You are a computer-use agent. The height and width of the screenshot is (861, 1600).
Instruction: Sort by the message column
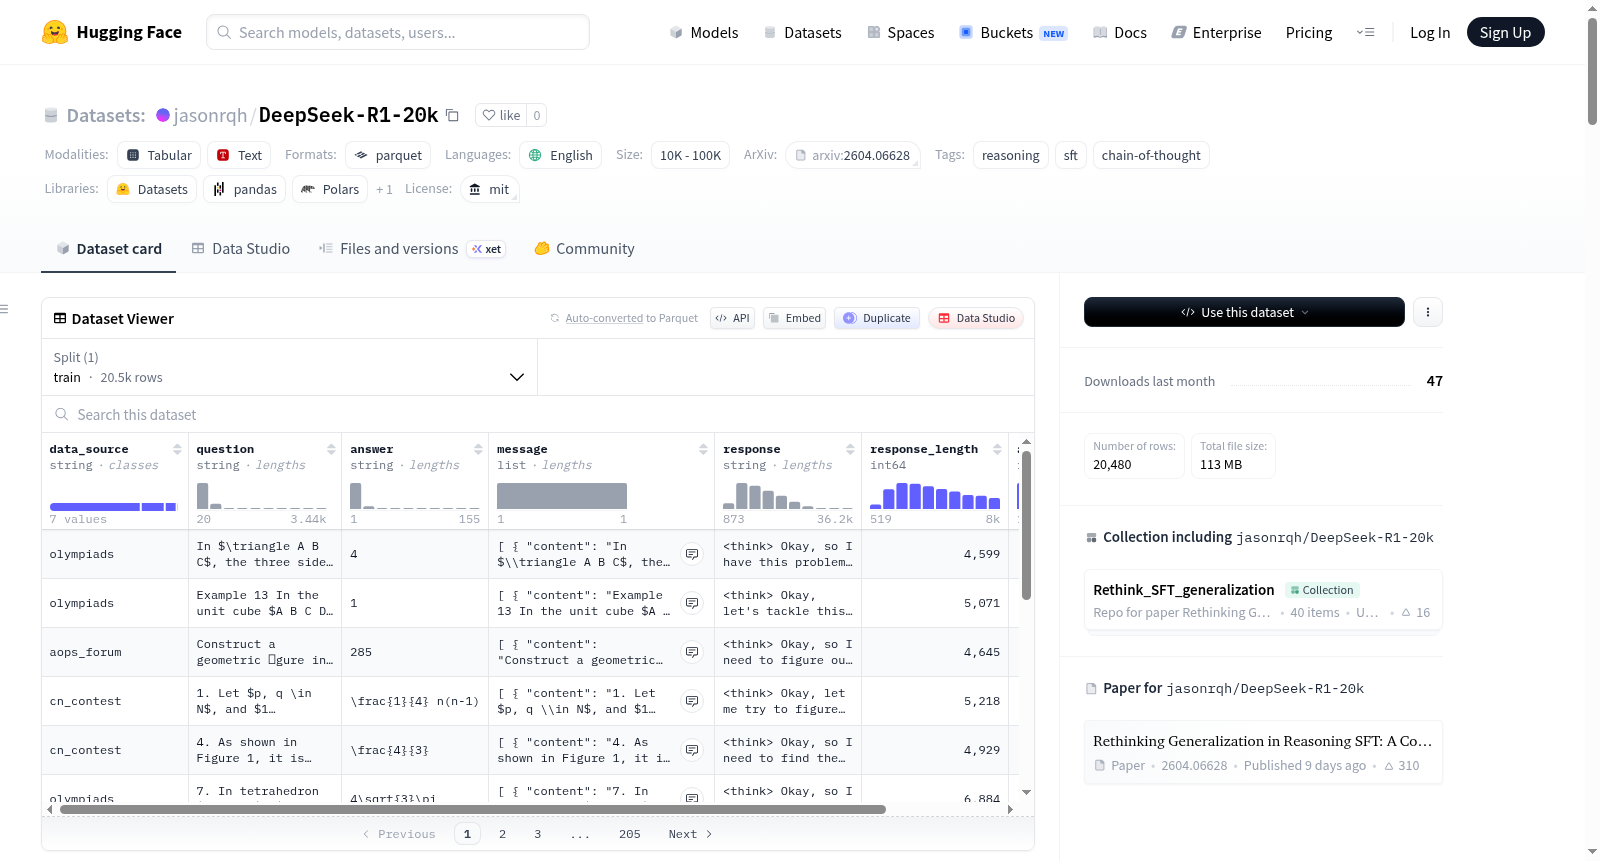pyautogui.click(x=703, y=449)
